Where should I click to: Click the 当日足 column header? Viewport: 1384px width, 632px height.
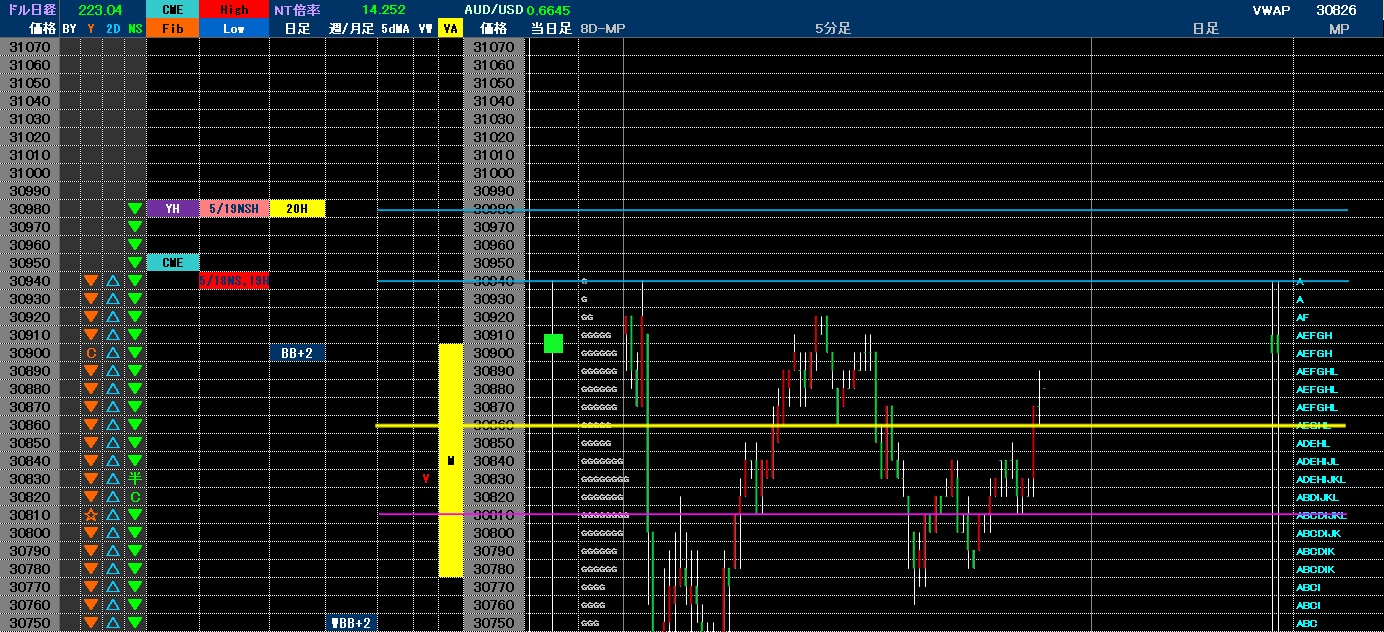point(552,28)
